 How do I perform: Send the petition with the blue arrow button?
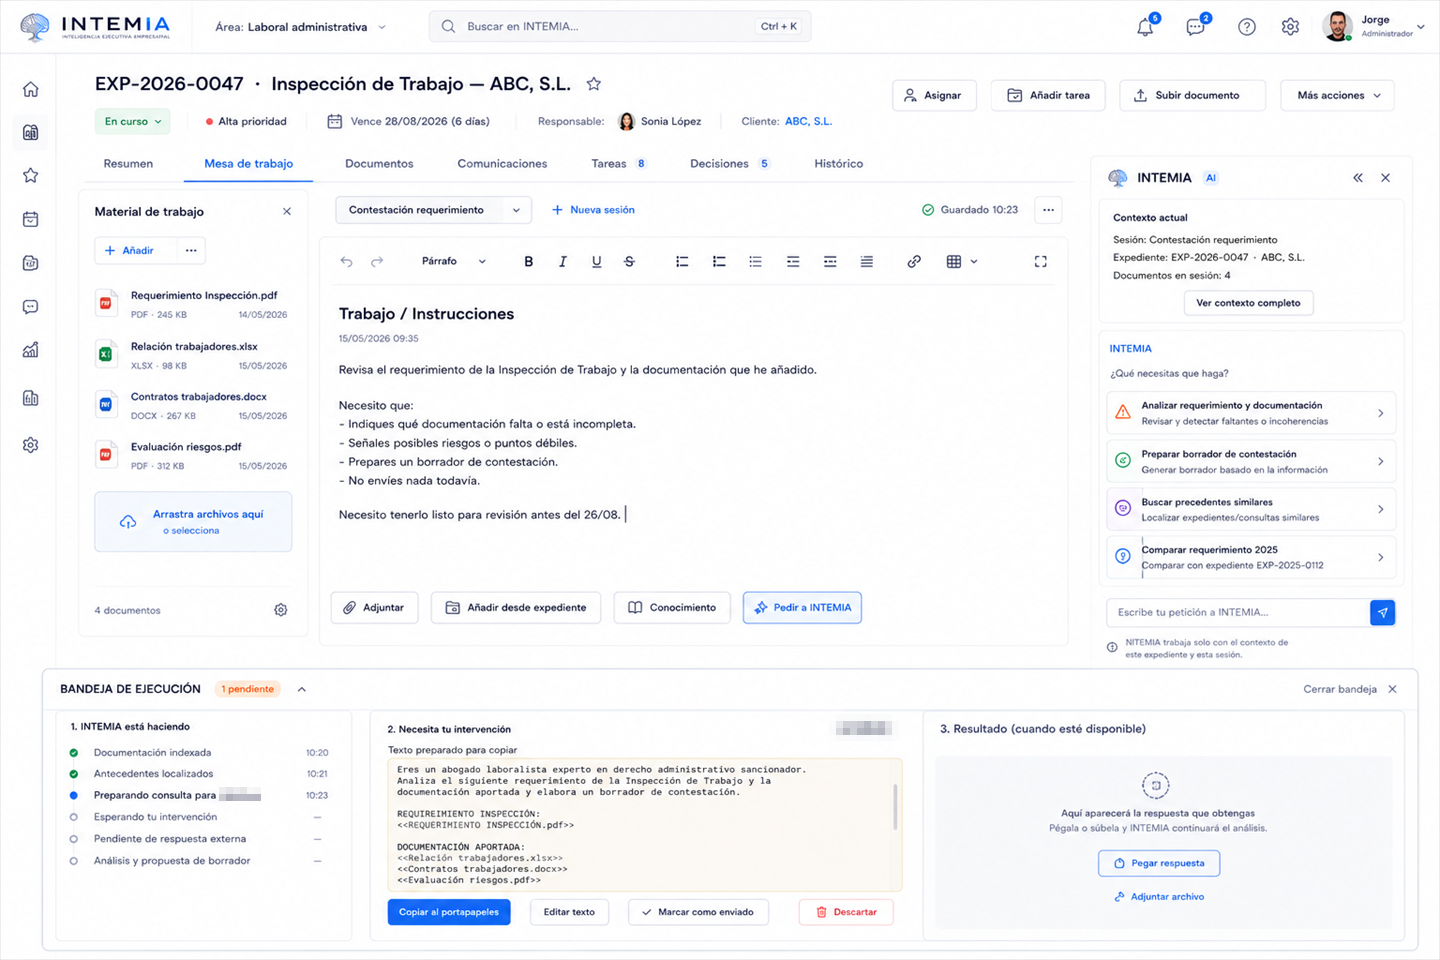tap(1382, 613)
